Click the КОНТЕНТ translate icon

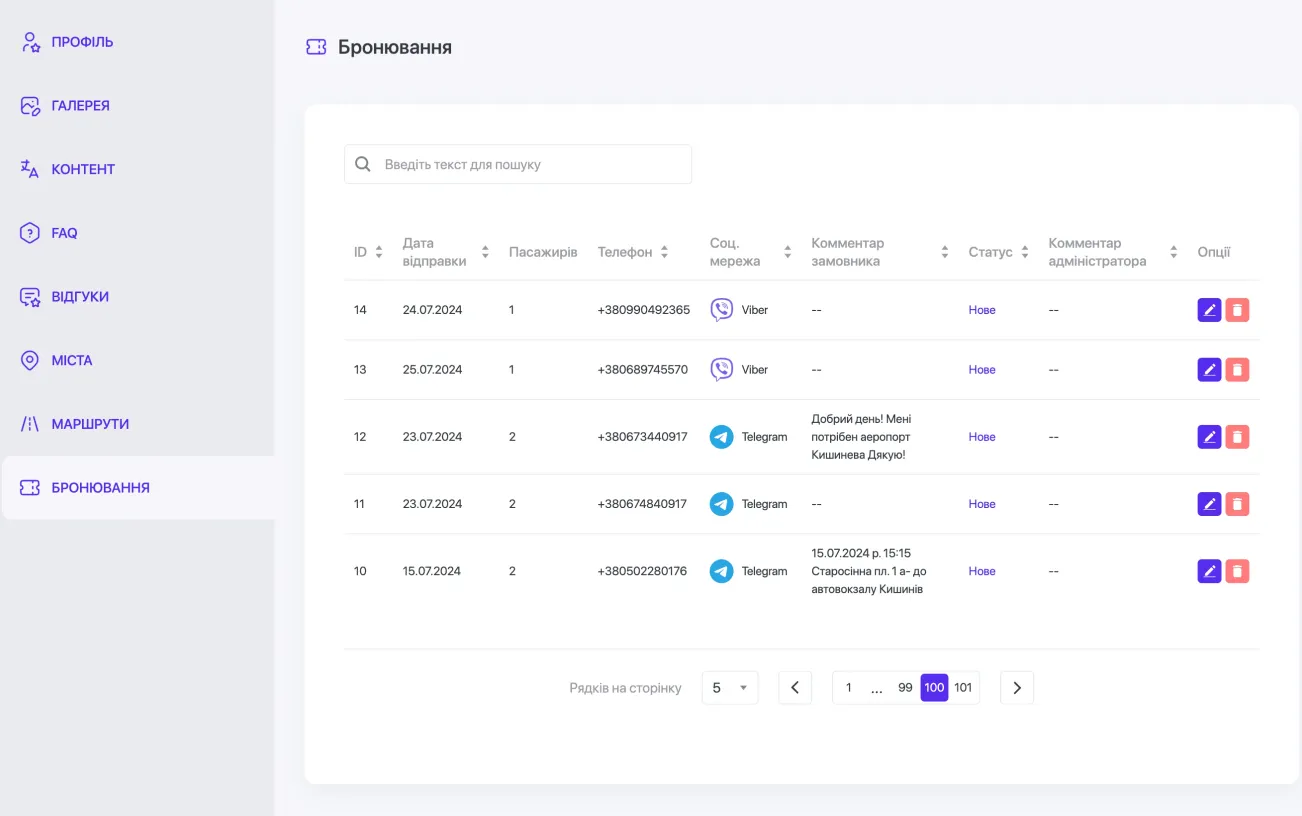click(x=30, y=169)
